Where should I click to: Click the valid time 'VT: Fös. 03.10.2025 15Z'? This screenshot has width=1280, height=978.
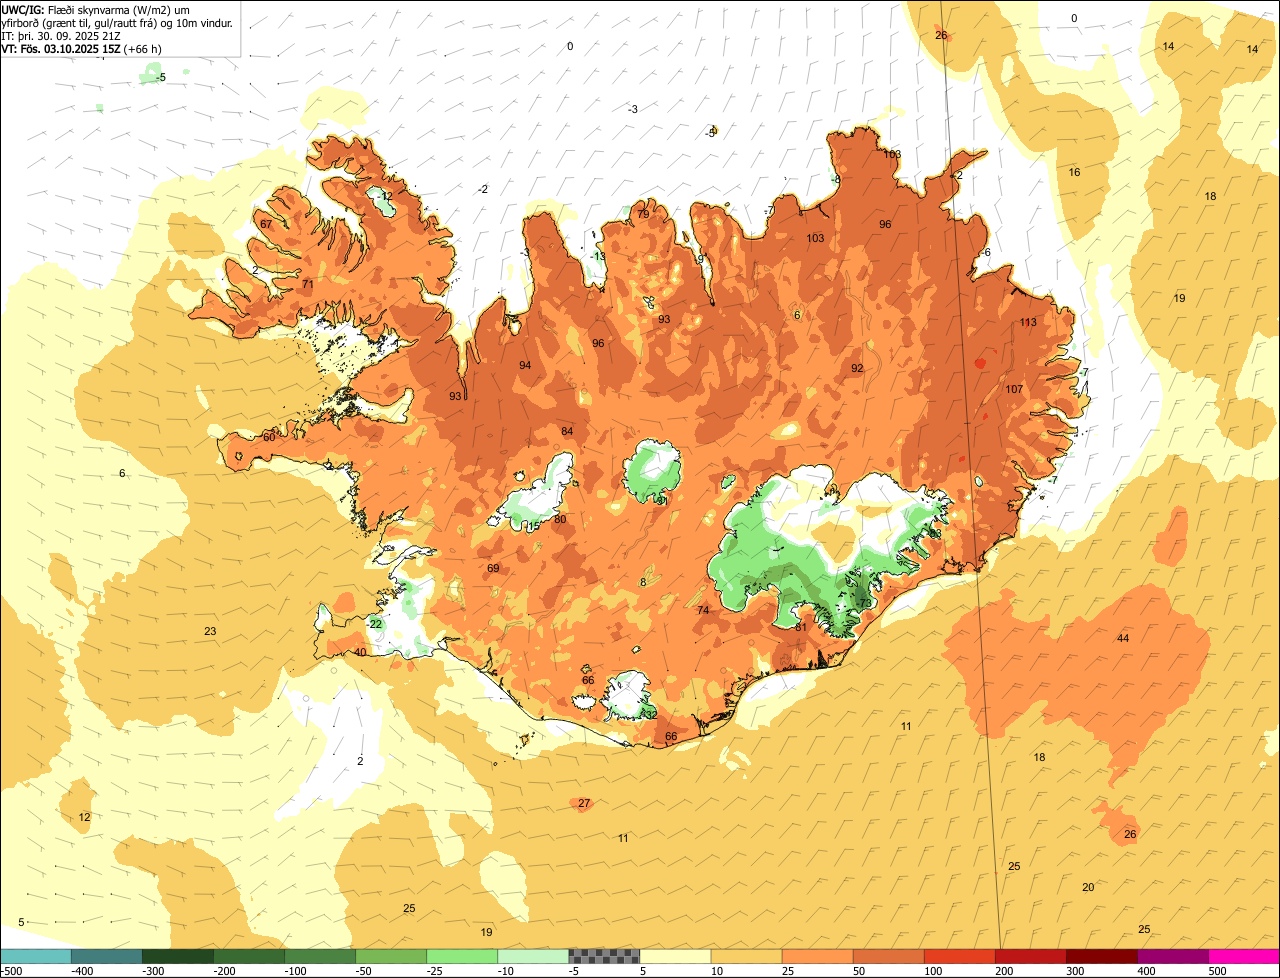click(x=61, y=48)
